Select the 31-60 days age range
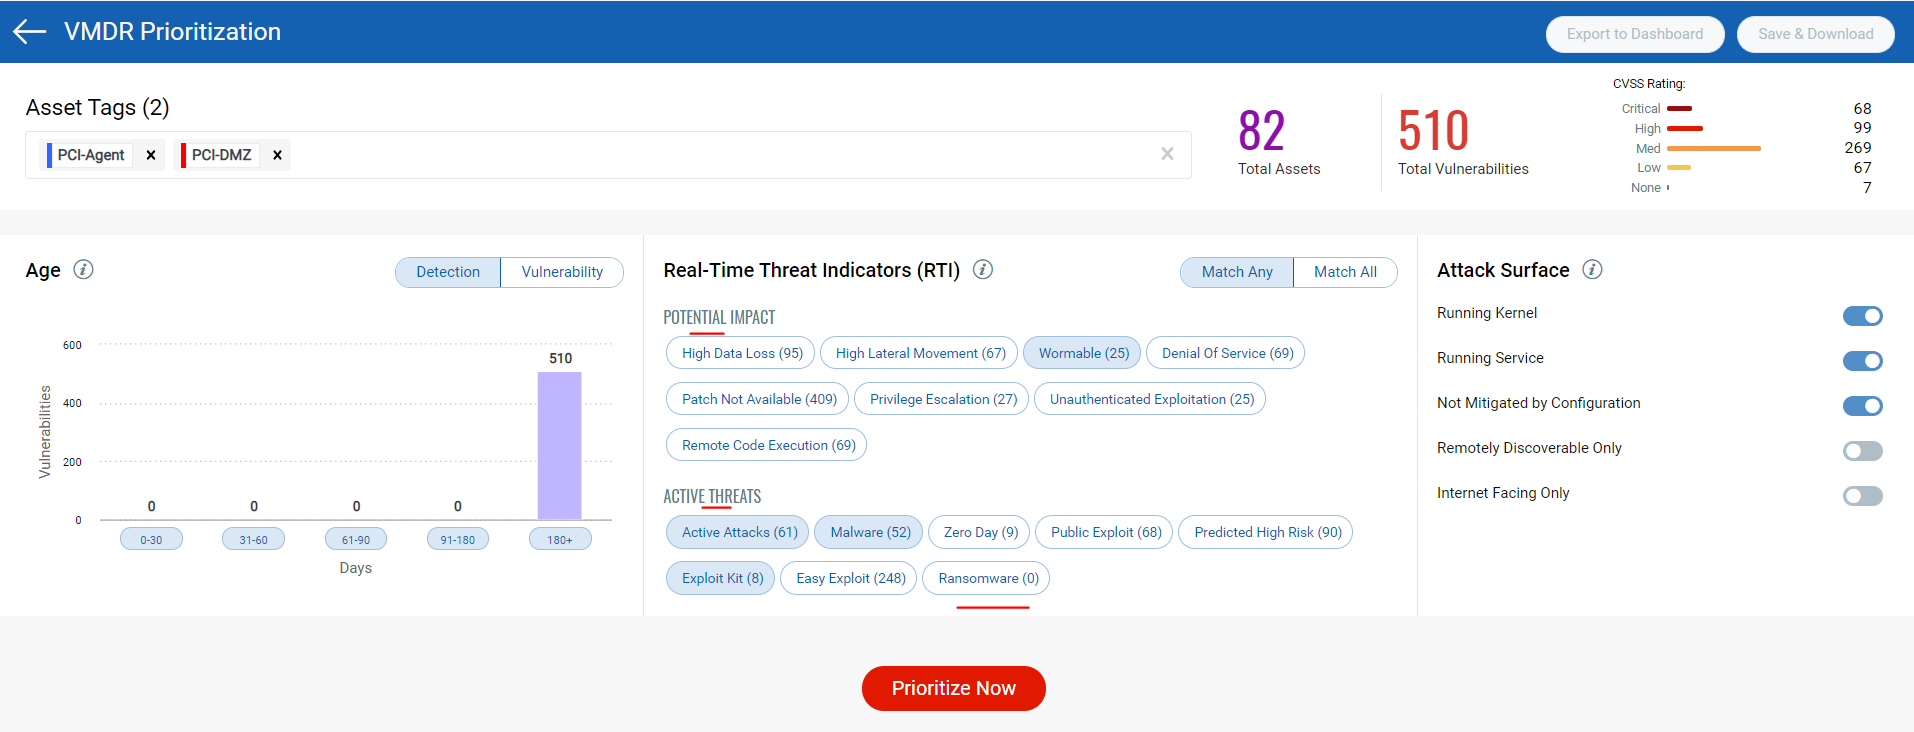The height and width of the screenshot is (732, 1914). [253, 540]
